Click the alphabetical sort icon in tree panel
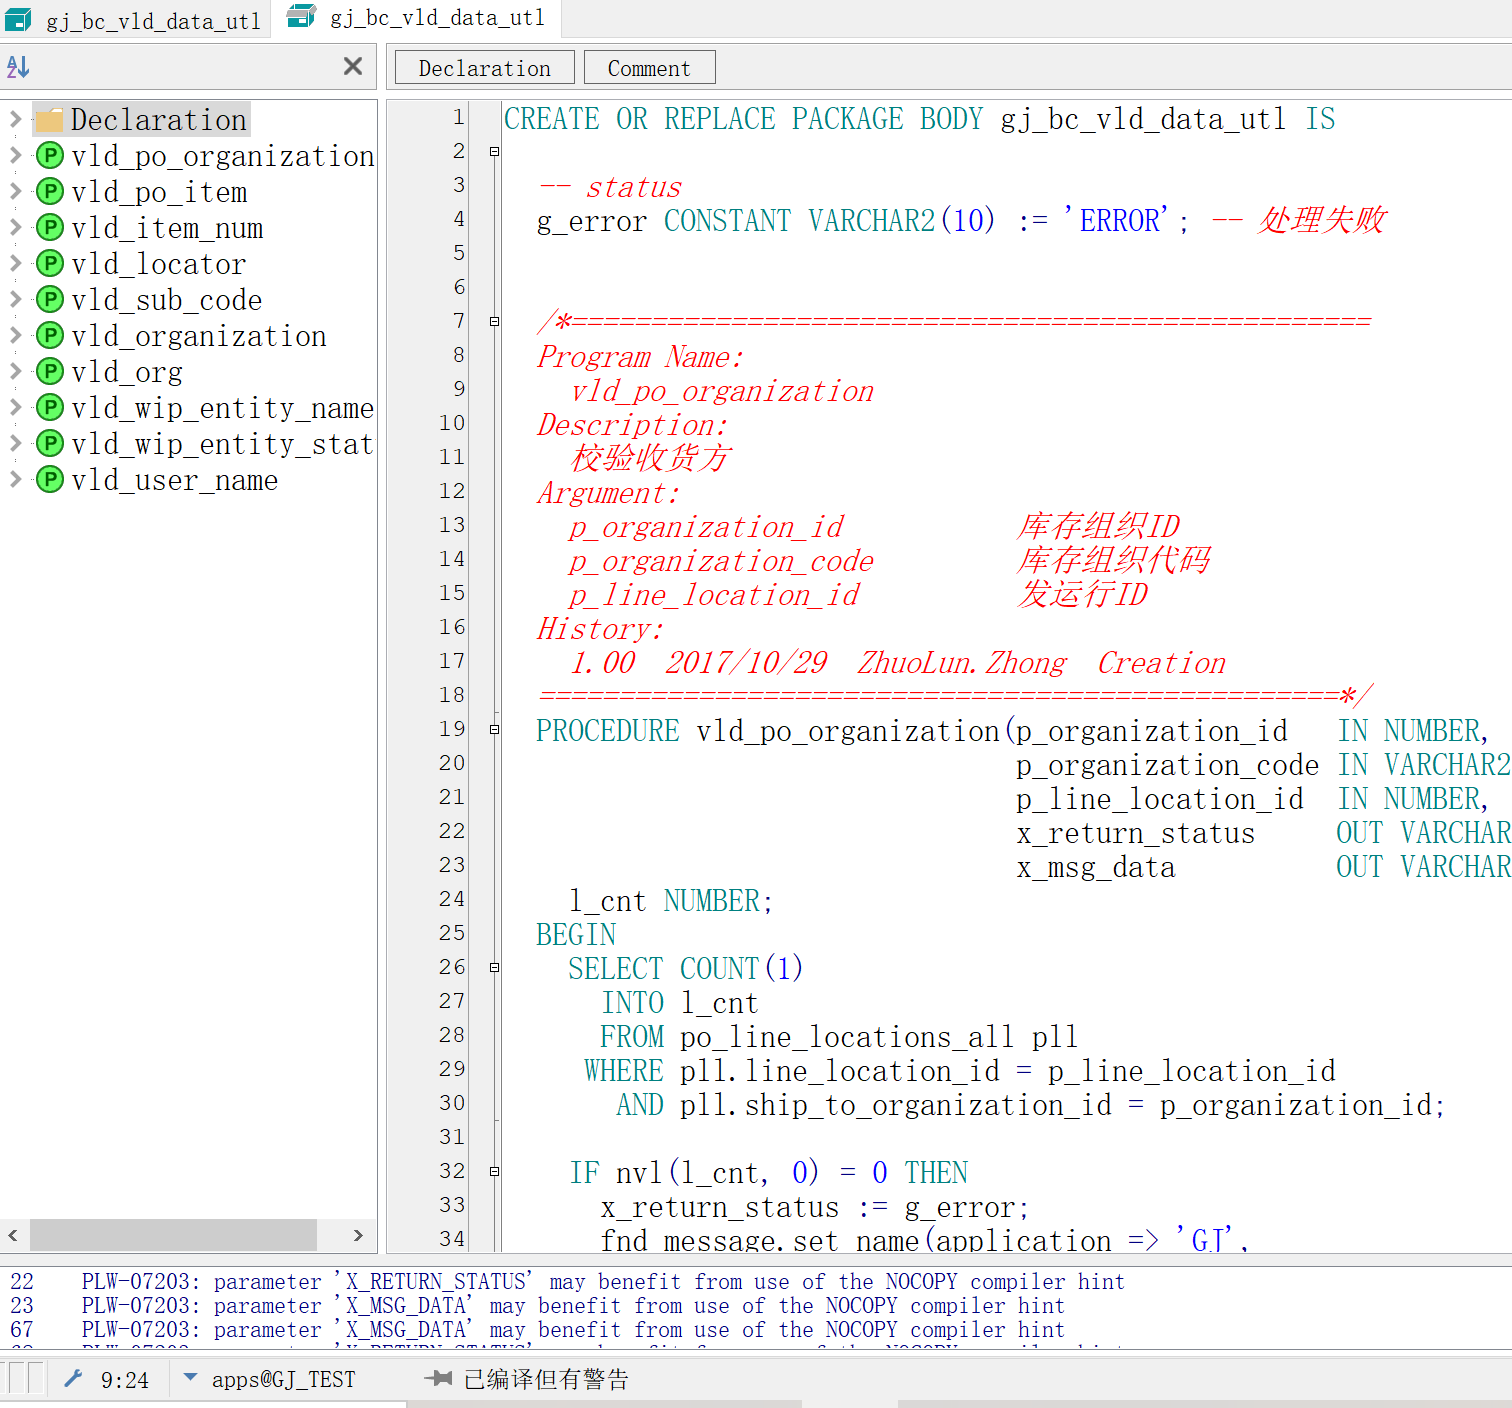Viewport: 1512px width, 1408px height. pos(18,67)
